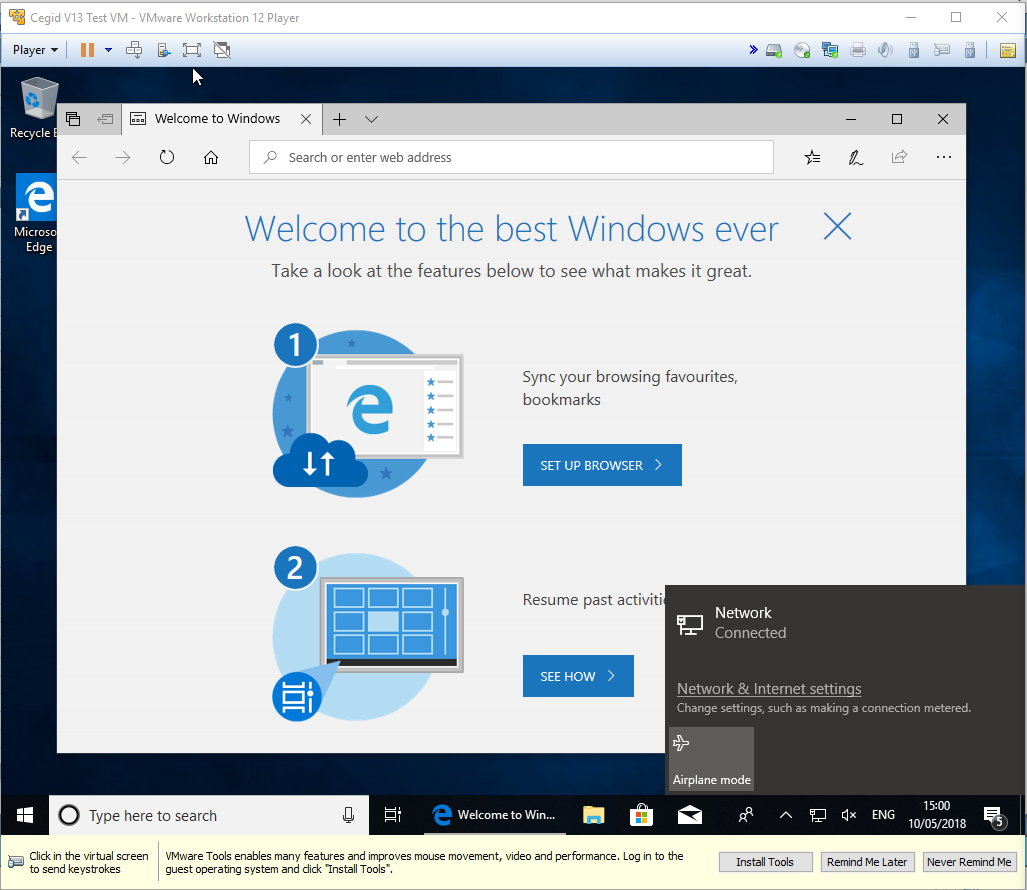Click the SET UP BROWSER button
Viewport: 1027px width, 890px height.
click(602, 465)
